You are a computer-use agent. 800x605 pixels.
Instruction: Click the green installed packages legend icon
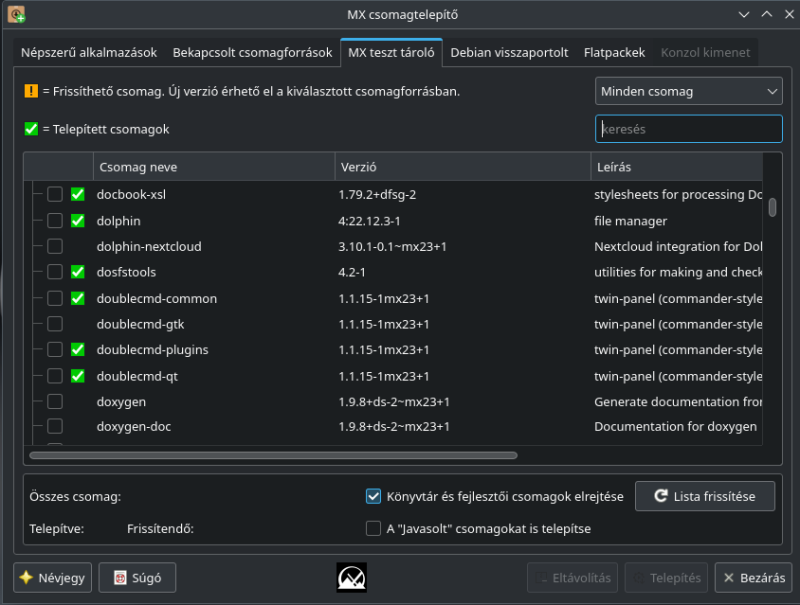[x=31, y=129]
